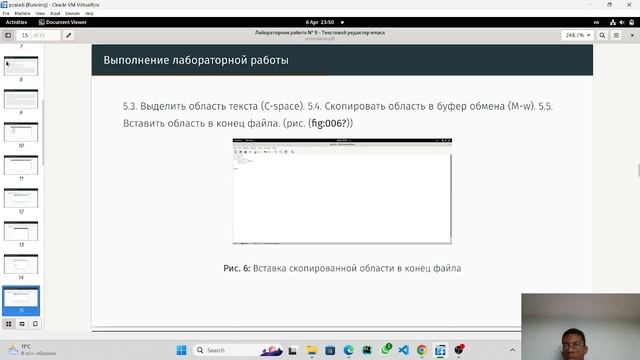Viewport: 640px width, 360px height.
Task: Select the highlighted page 15 thumbnail
Action: (x=21, y=300)
